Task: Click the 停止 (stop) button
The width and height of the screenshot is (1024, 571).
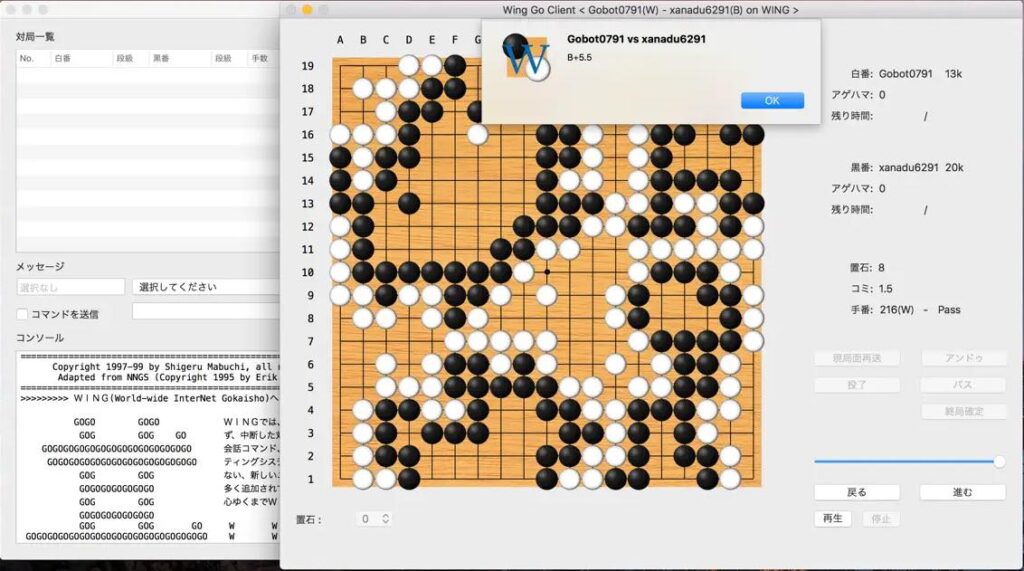Action: point(879,519)
